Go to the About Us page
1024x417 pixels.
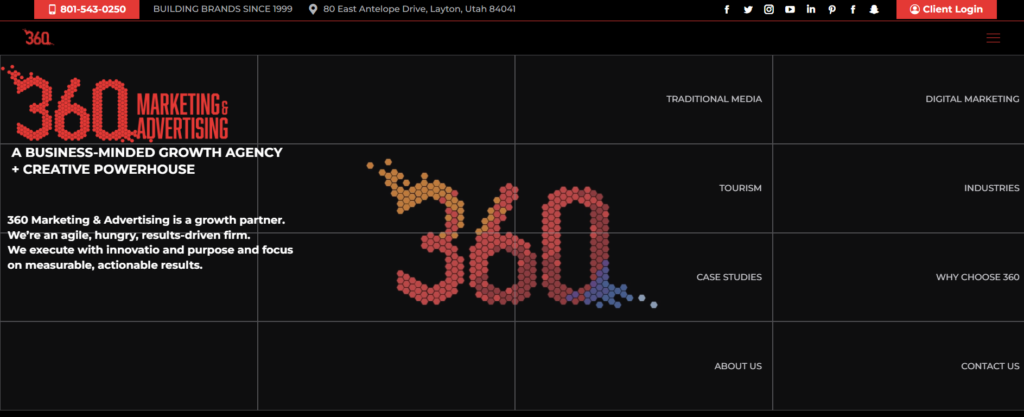(x=738, y=366)
